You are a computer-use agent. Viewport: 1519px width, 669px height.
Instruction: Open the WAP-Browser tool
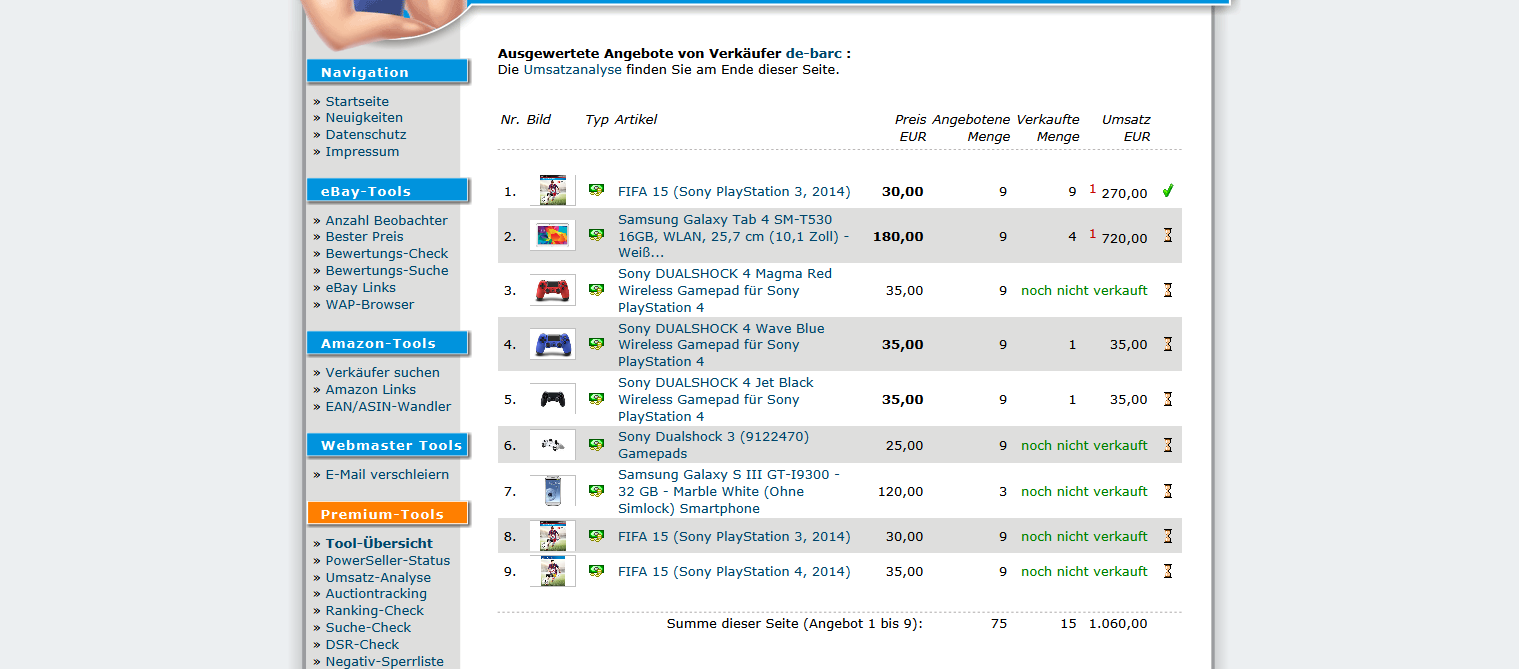(x=369, y=304)
